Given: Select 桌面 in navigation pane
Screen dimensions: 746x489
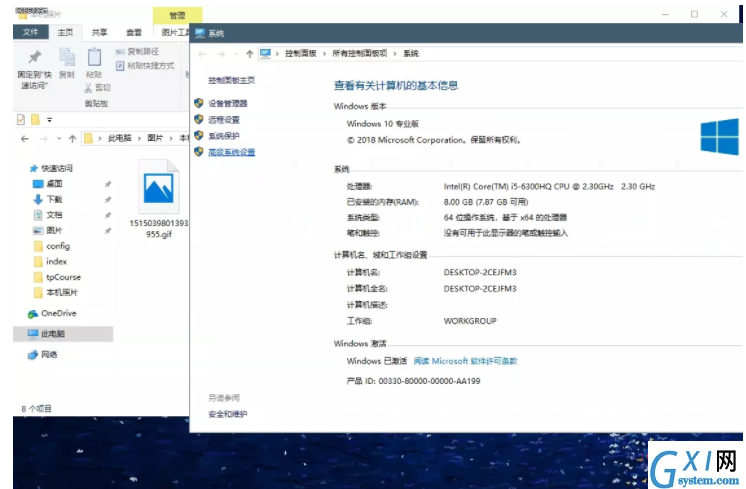Looking at the screenshot, I should click(54, 184).
